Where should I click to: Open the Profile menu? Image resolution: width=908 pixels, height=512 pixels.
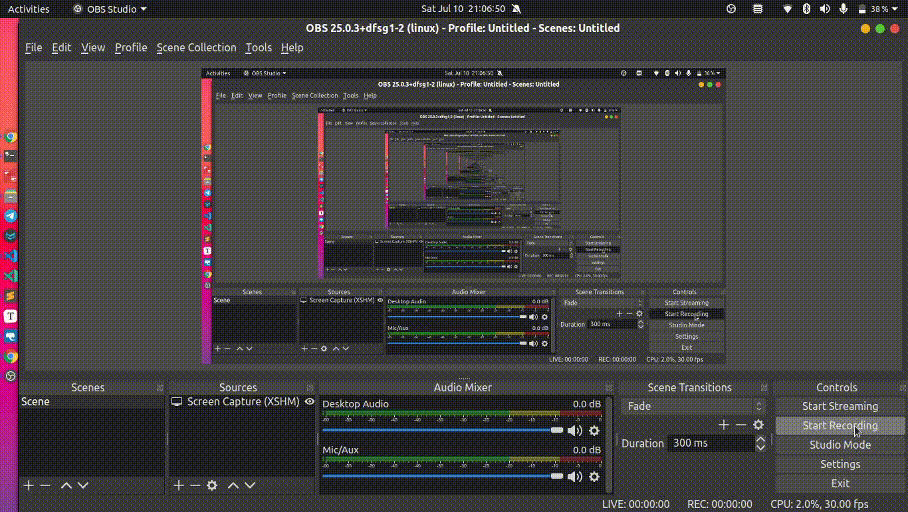click(x=131, y=47)
